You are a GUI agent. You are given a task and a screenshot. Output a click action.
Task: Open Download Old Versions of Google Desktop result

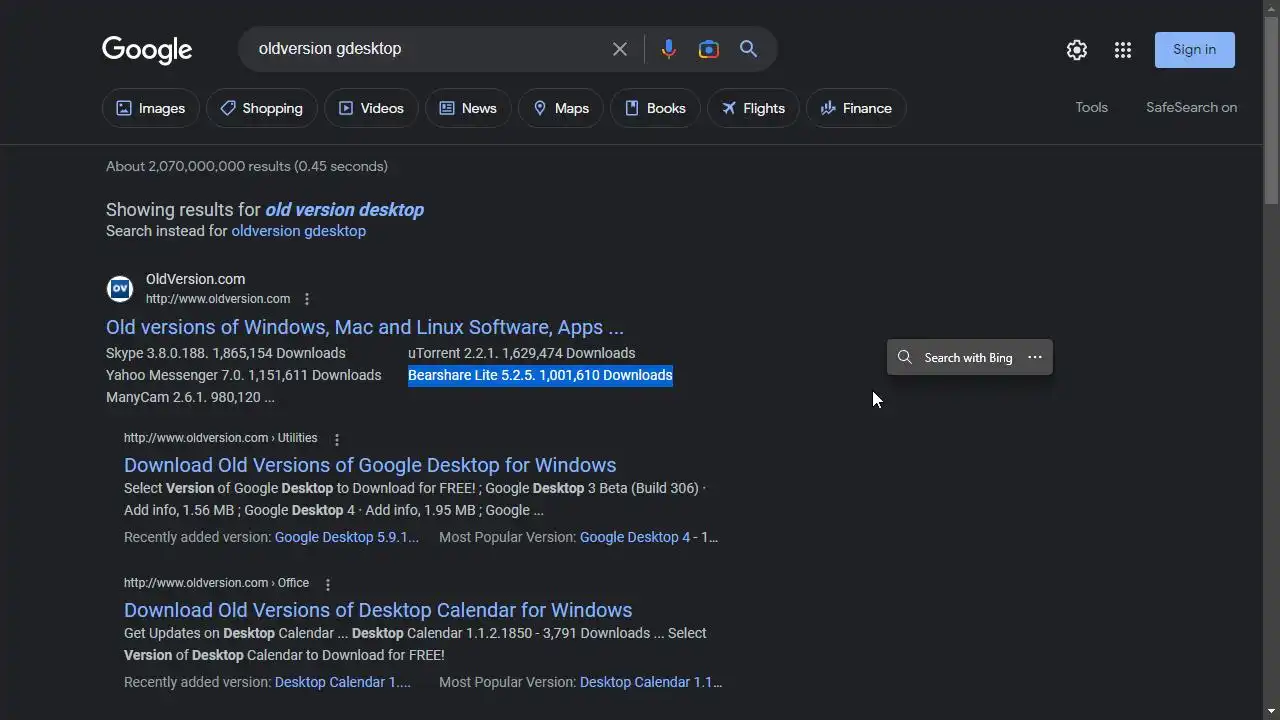pos(370,465)
